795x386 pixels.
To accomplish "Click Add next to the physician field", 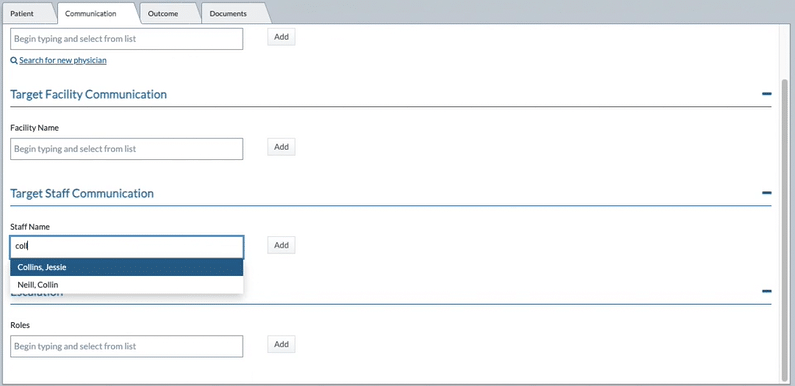I will click(x=281, y=37).
